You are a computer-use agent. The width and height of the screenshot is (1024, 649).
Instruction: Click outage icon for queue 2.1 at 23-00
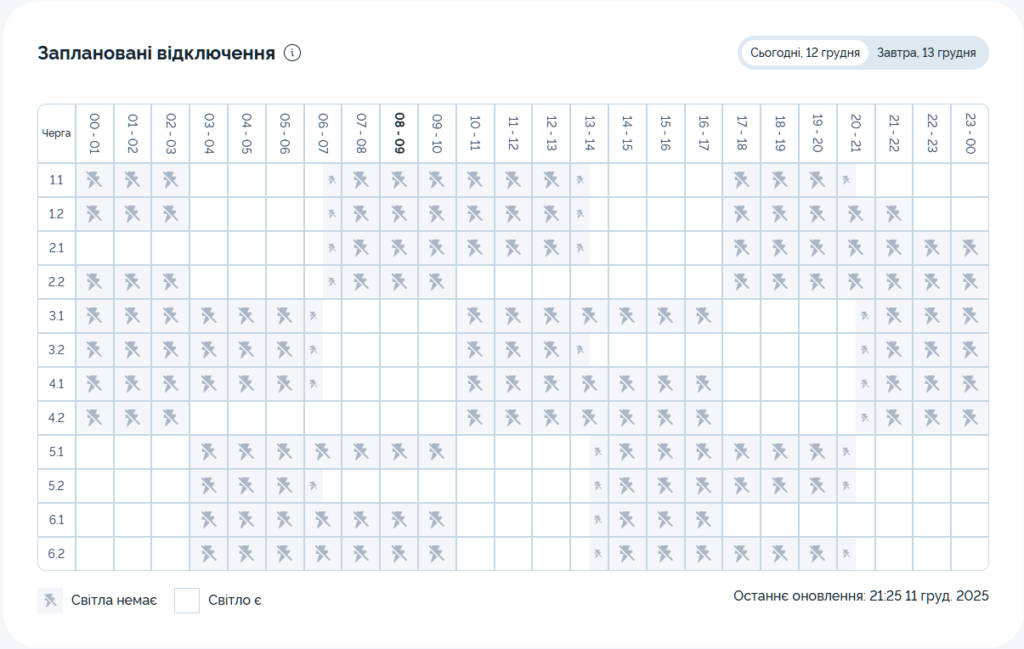[969, 248]
